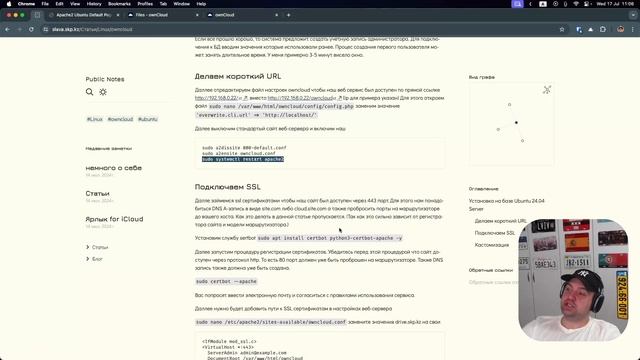Close the ownCloud tab
640x360 pixels.
(276, 15)
